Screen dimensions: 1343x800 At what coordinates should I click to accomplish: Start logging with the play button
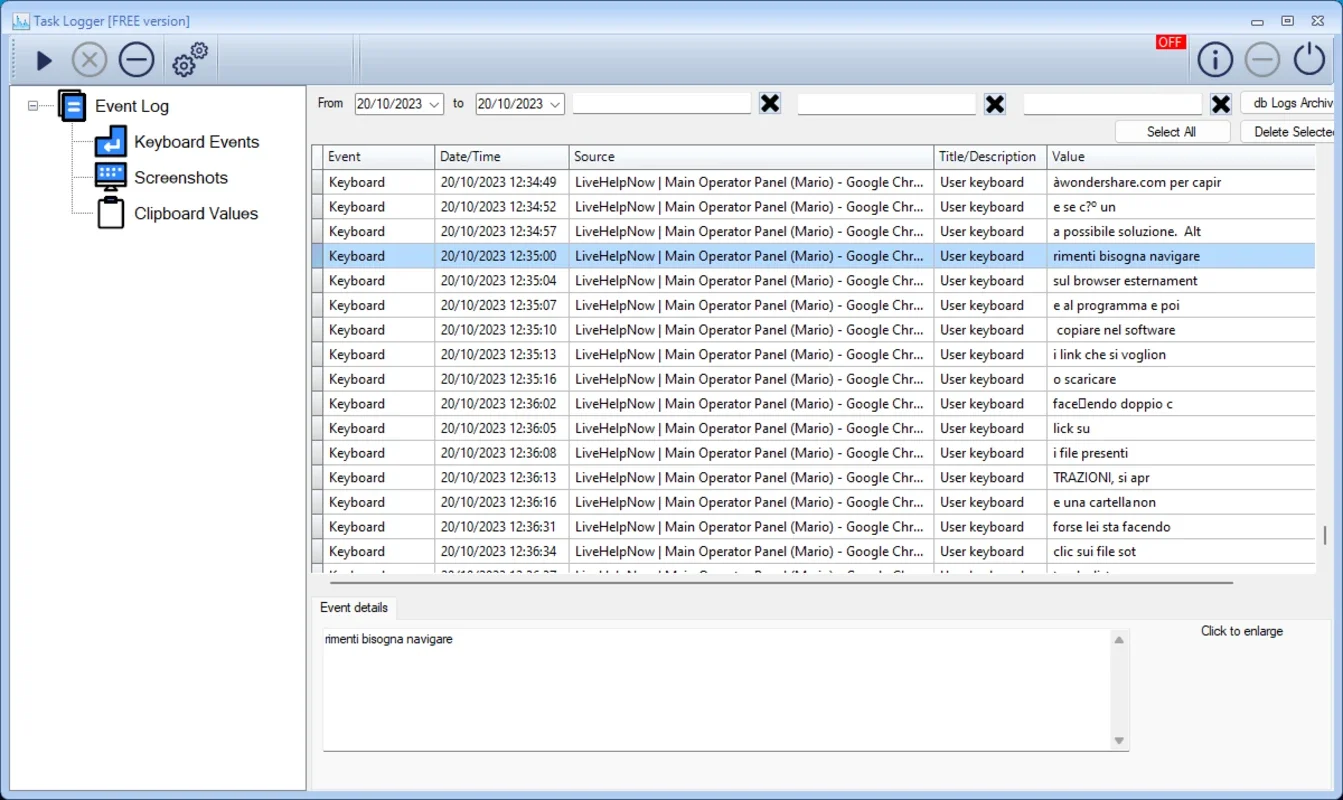44,61
